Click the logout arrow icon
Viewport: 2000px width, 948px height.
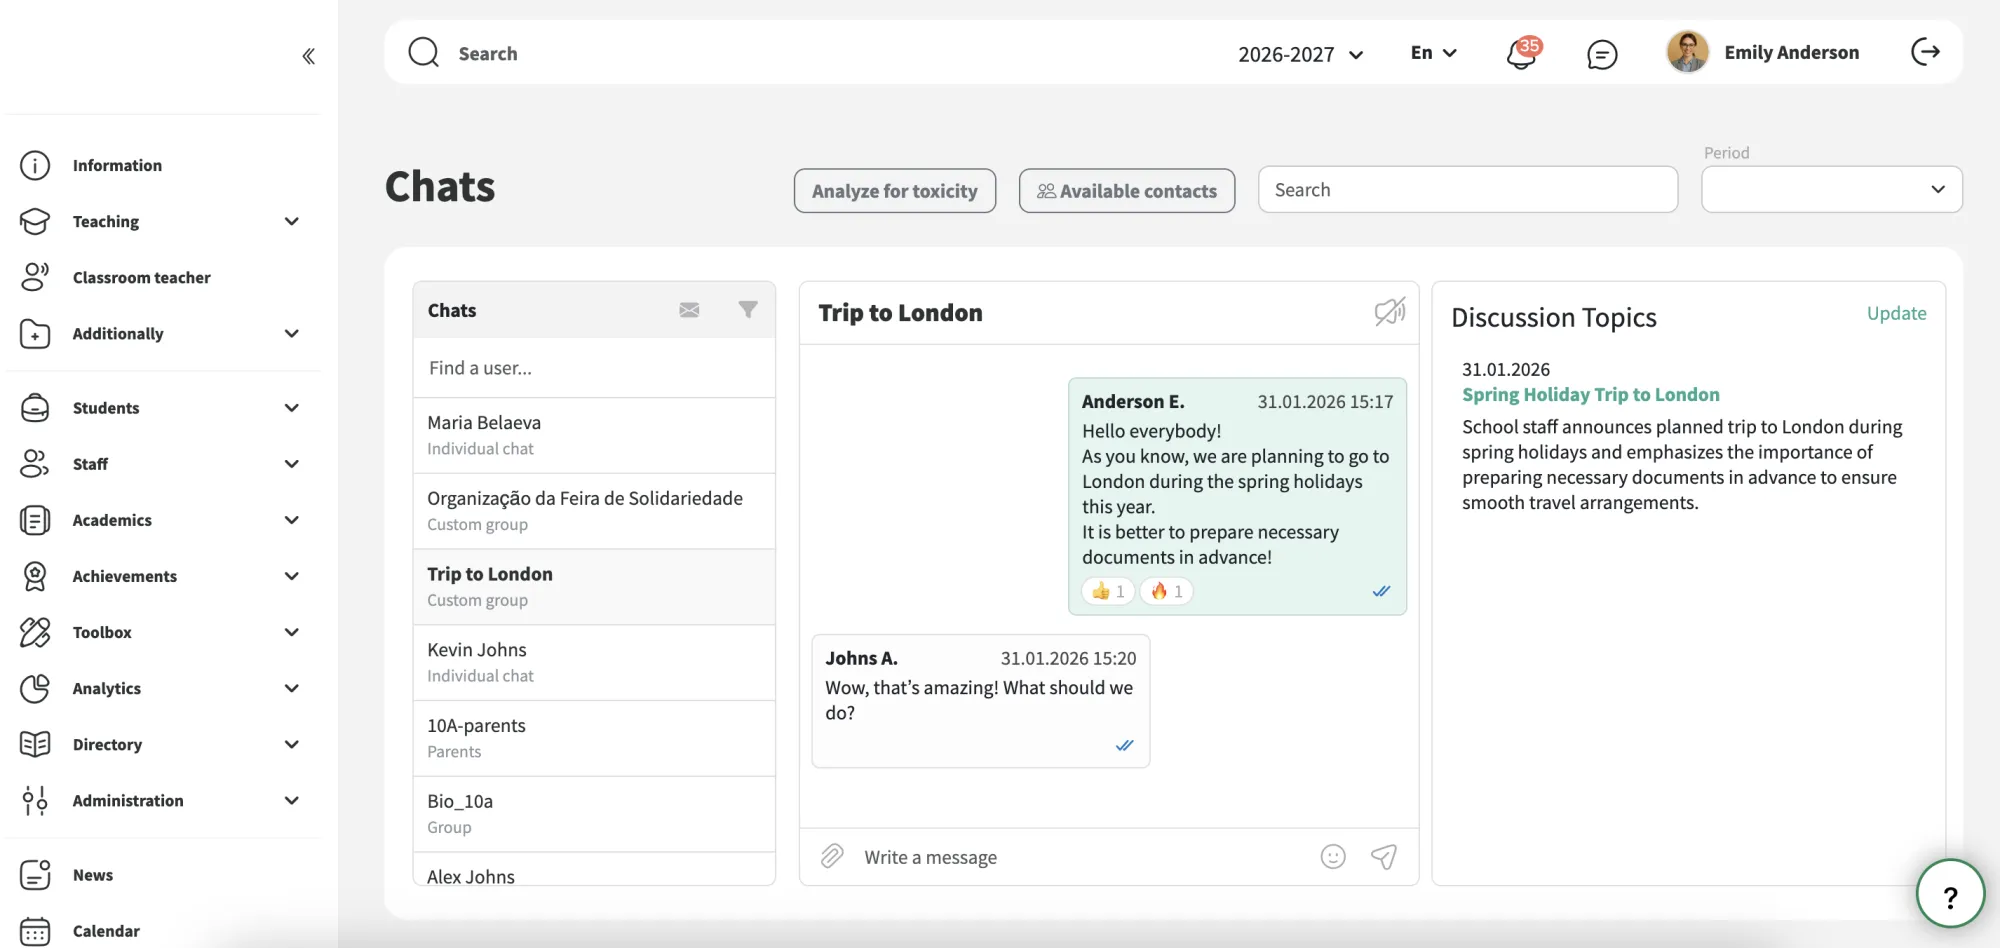coord(1925,52)
